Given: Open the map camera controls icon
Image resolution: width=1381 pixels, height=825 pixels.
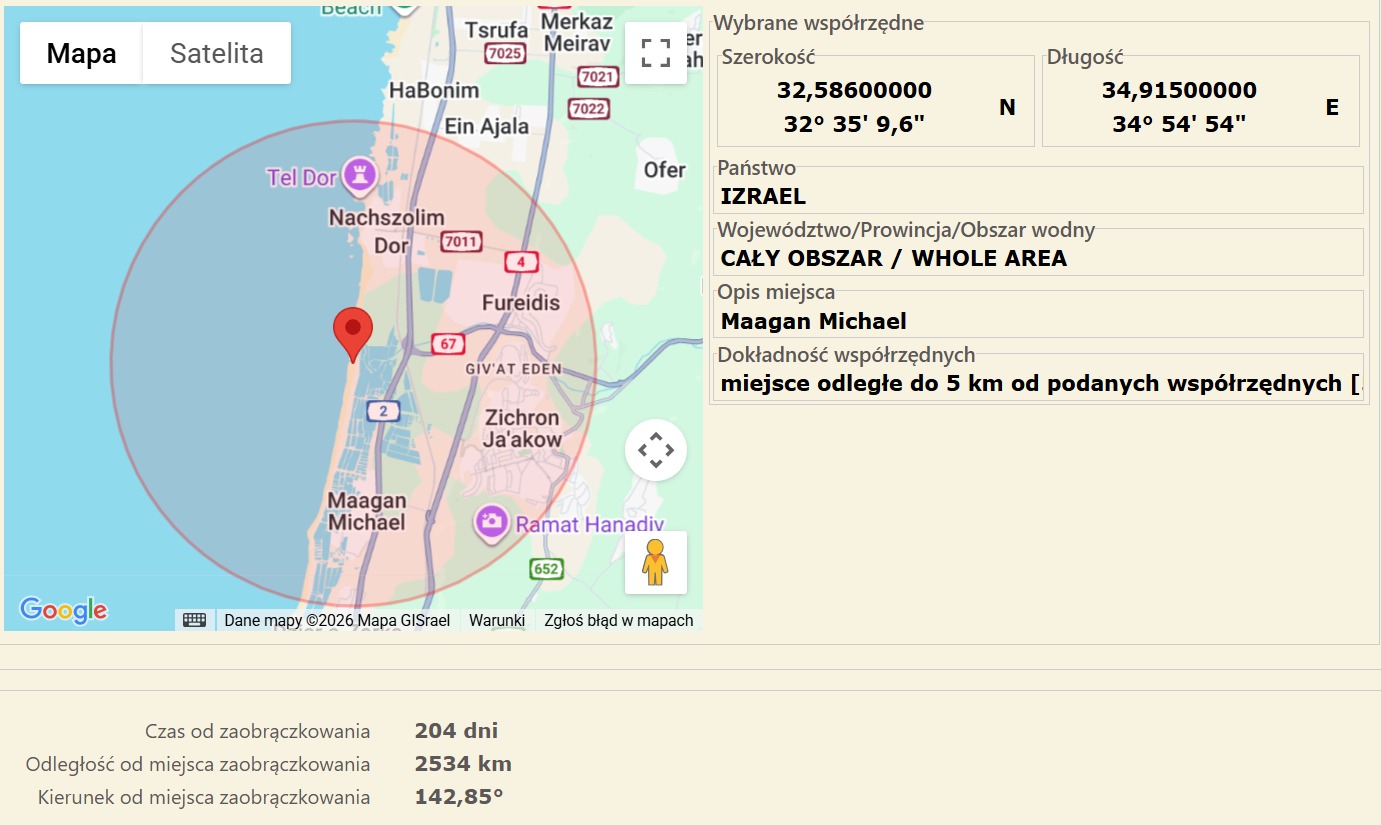Looking at the screenshot, I should tap(655, 450).
